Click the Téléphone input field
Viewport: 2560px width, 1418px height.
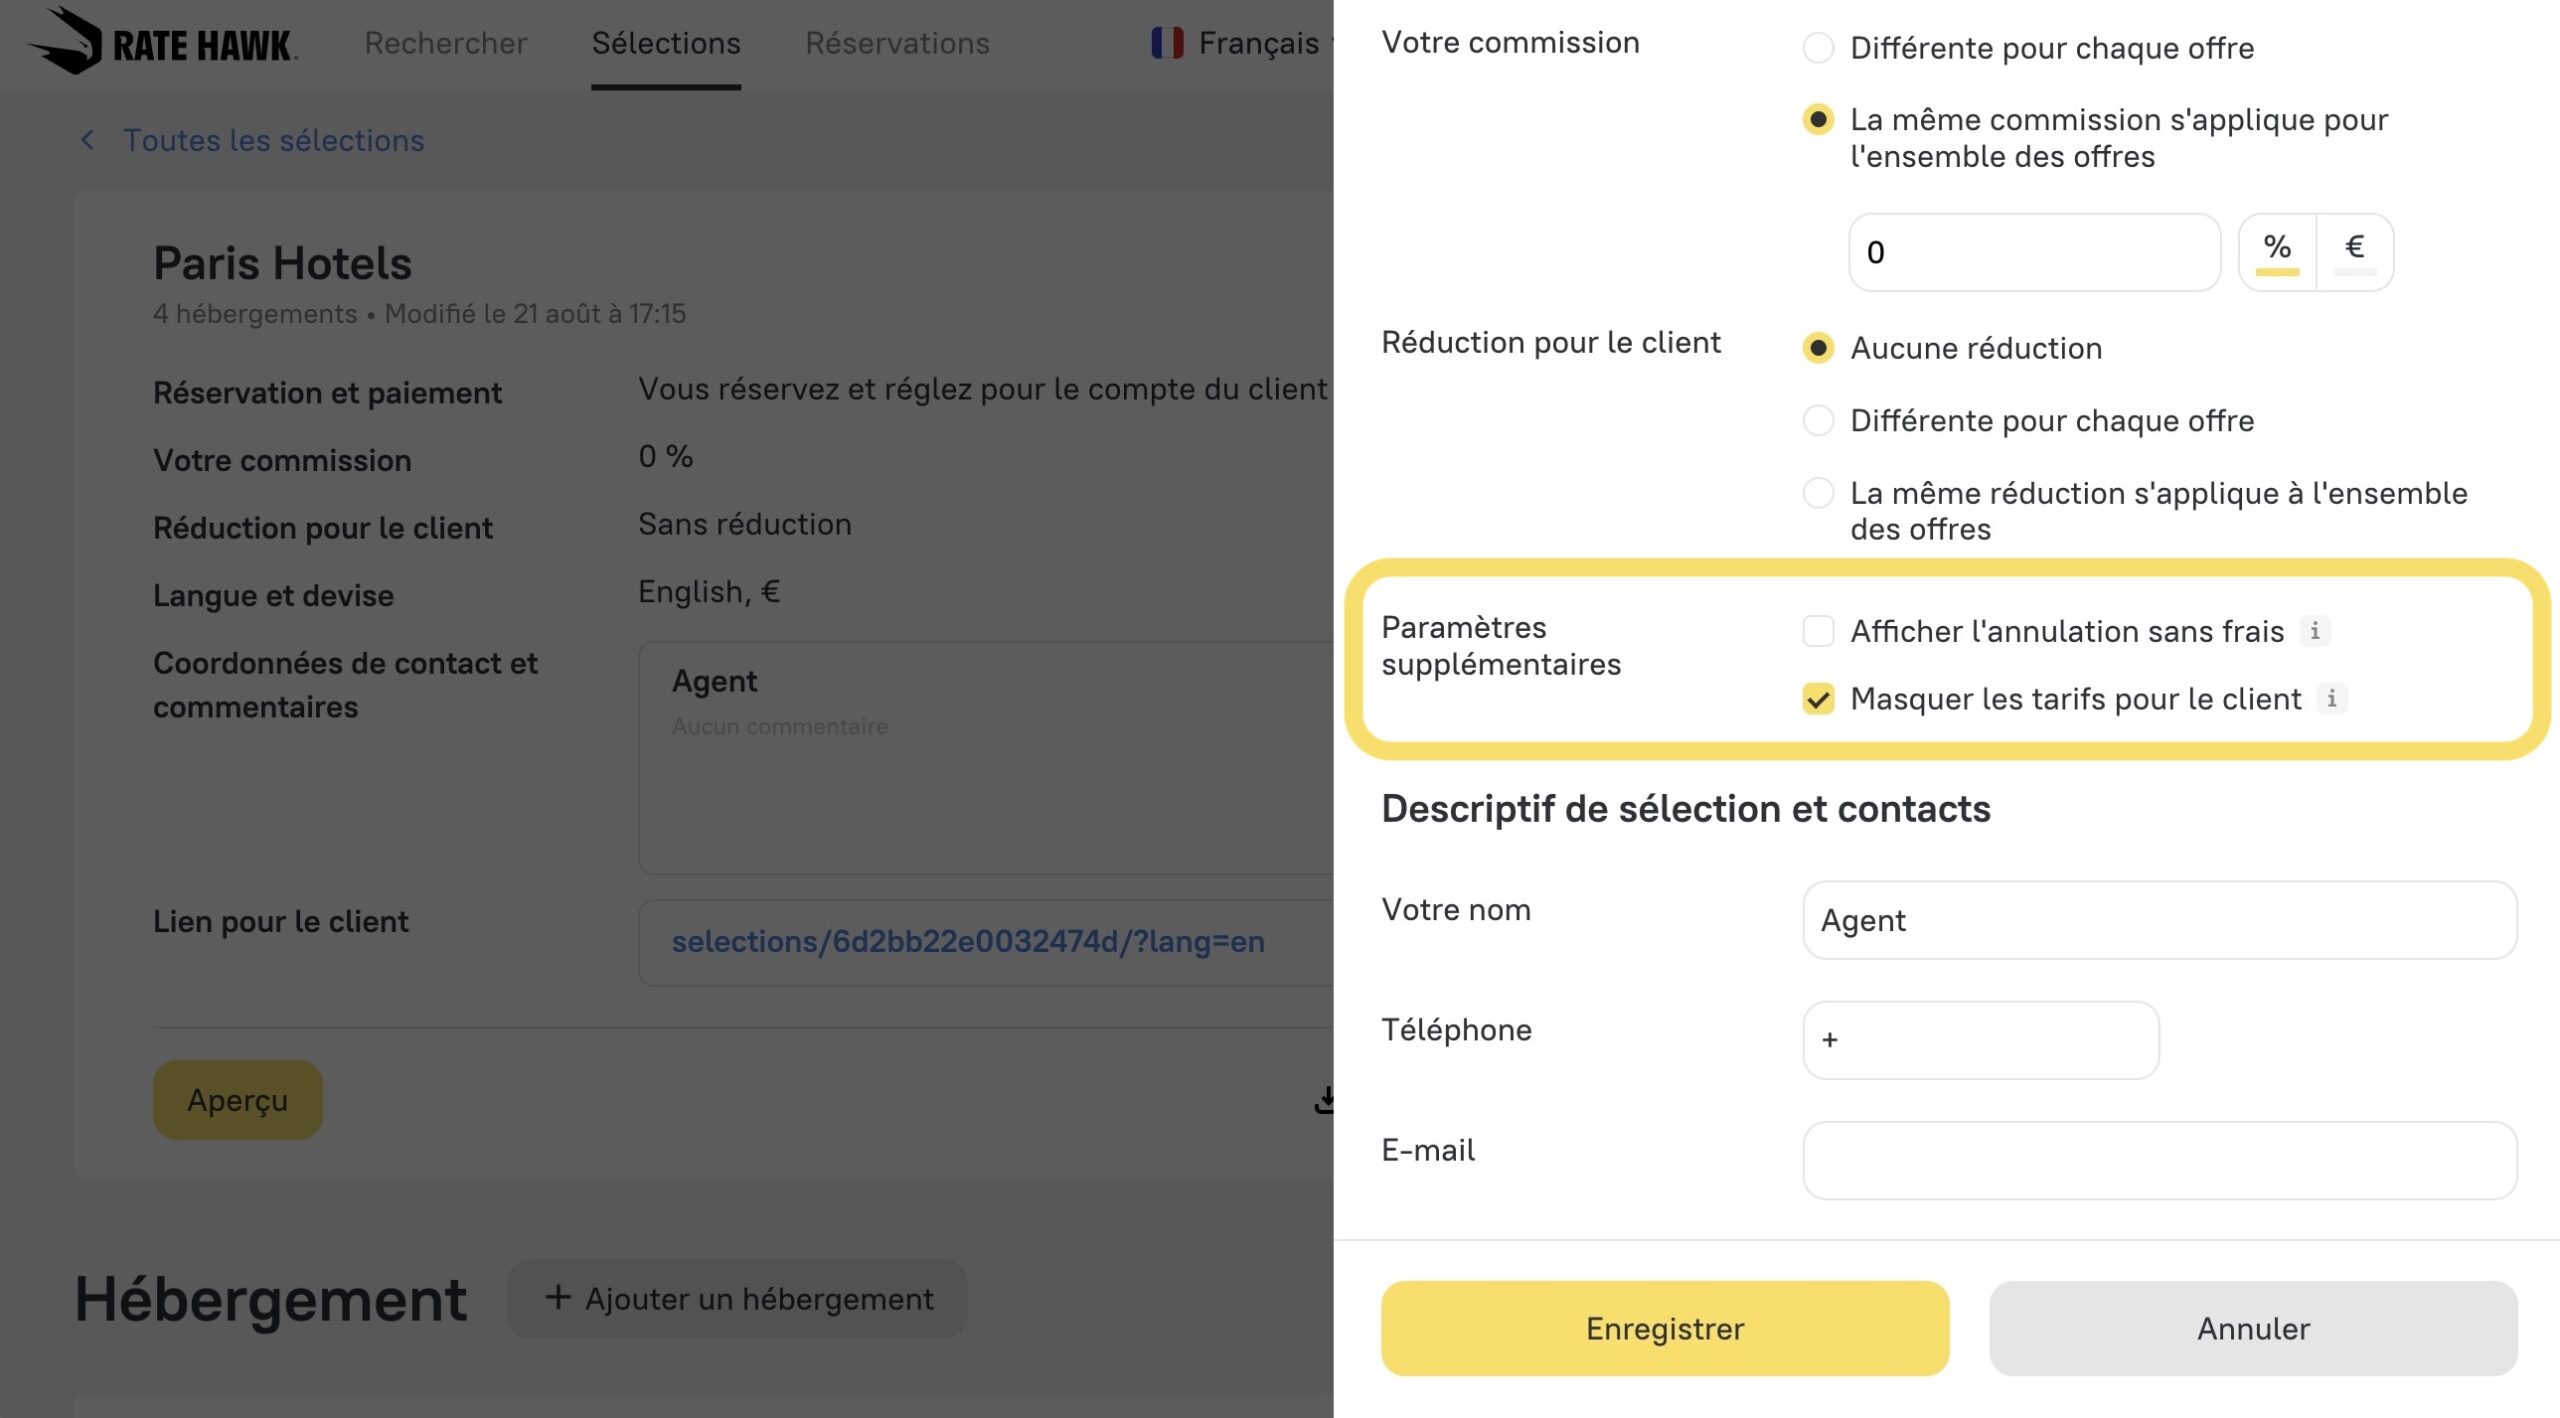[1980, 1040]
